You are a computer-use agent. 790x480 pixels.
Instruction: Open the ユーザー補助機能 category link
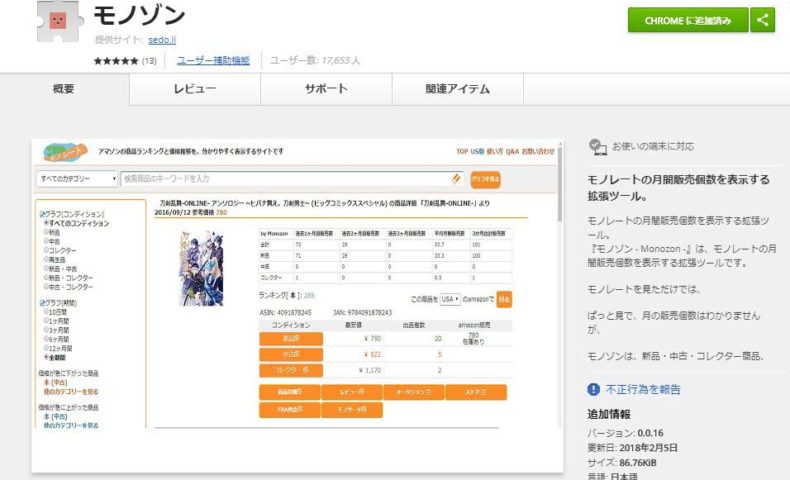point(213,60)
